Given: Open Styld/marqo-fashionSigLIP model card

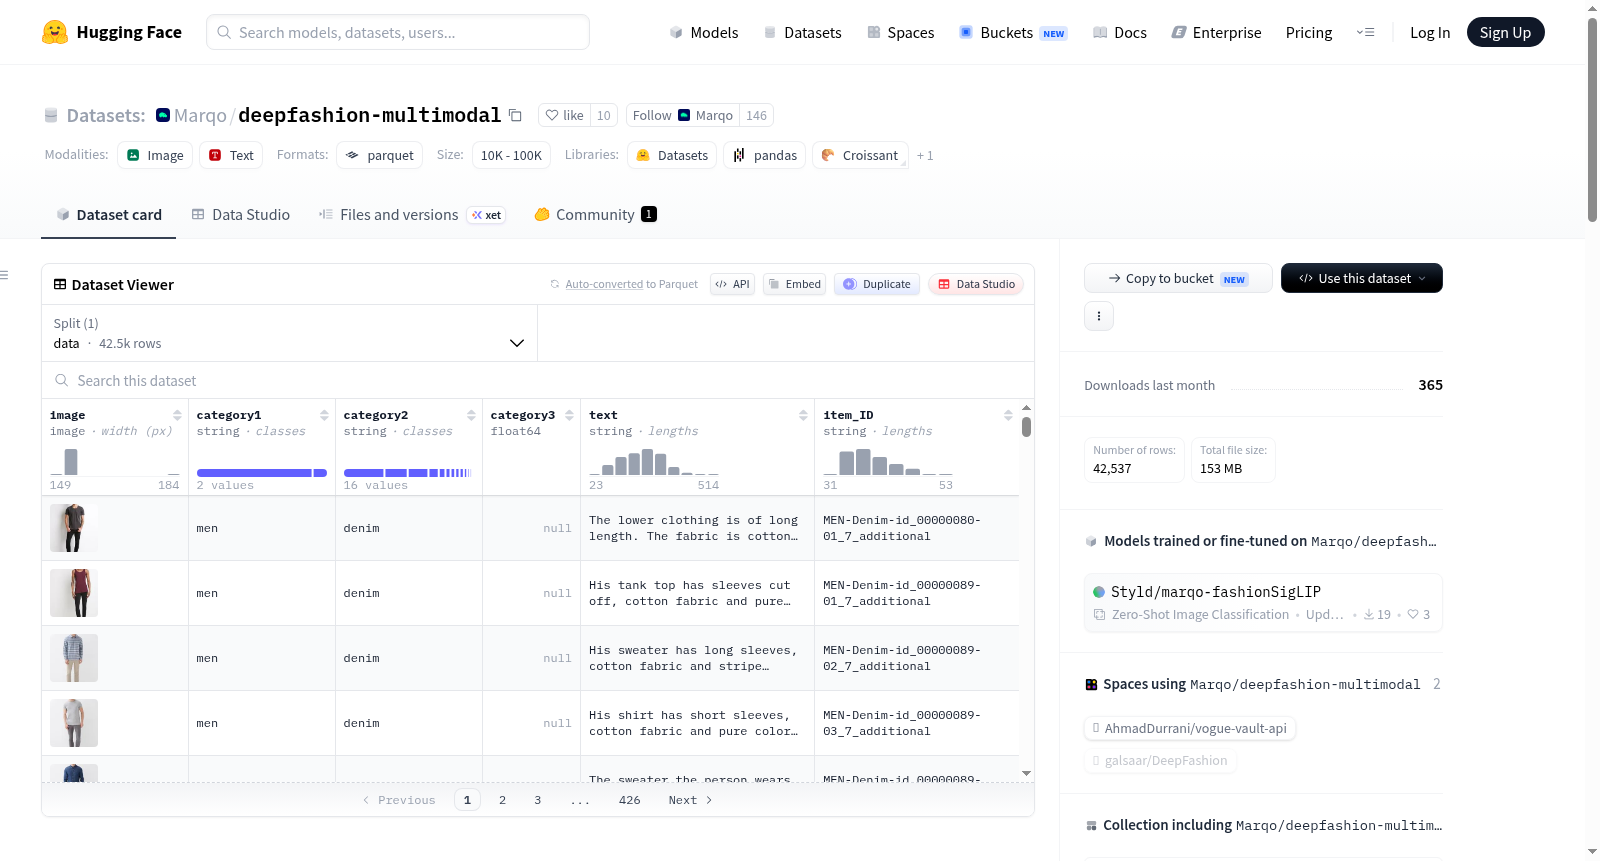Looking at the screenshot, I should coord(1263,602).
